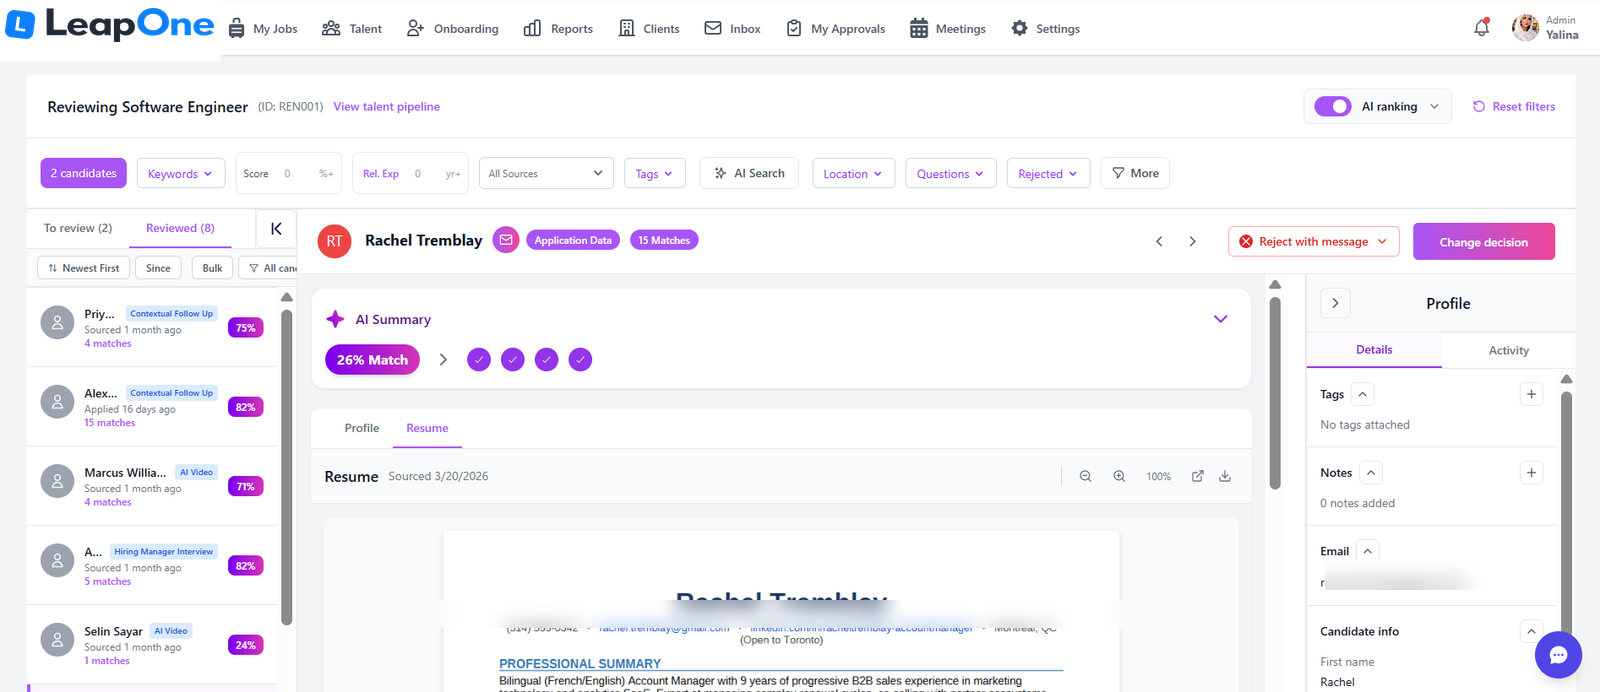1600x692 pixels.
Task: Go to previous candidate arrow
Action: tap(1159, 241)
